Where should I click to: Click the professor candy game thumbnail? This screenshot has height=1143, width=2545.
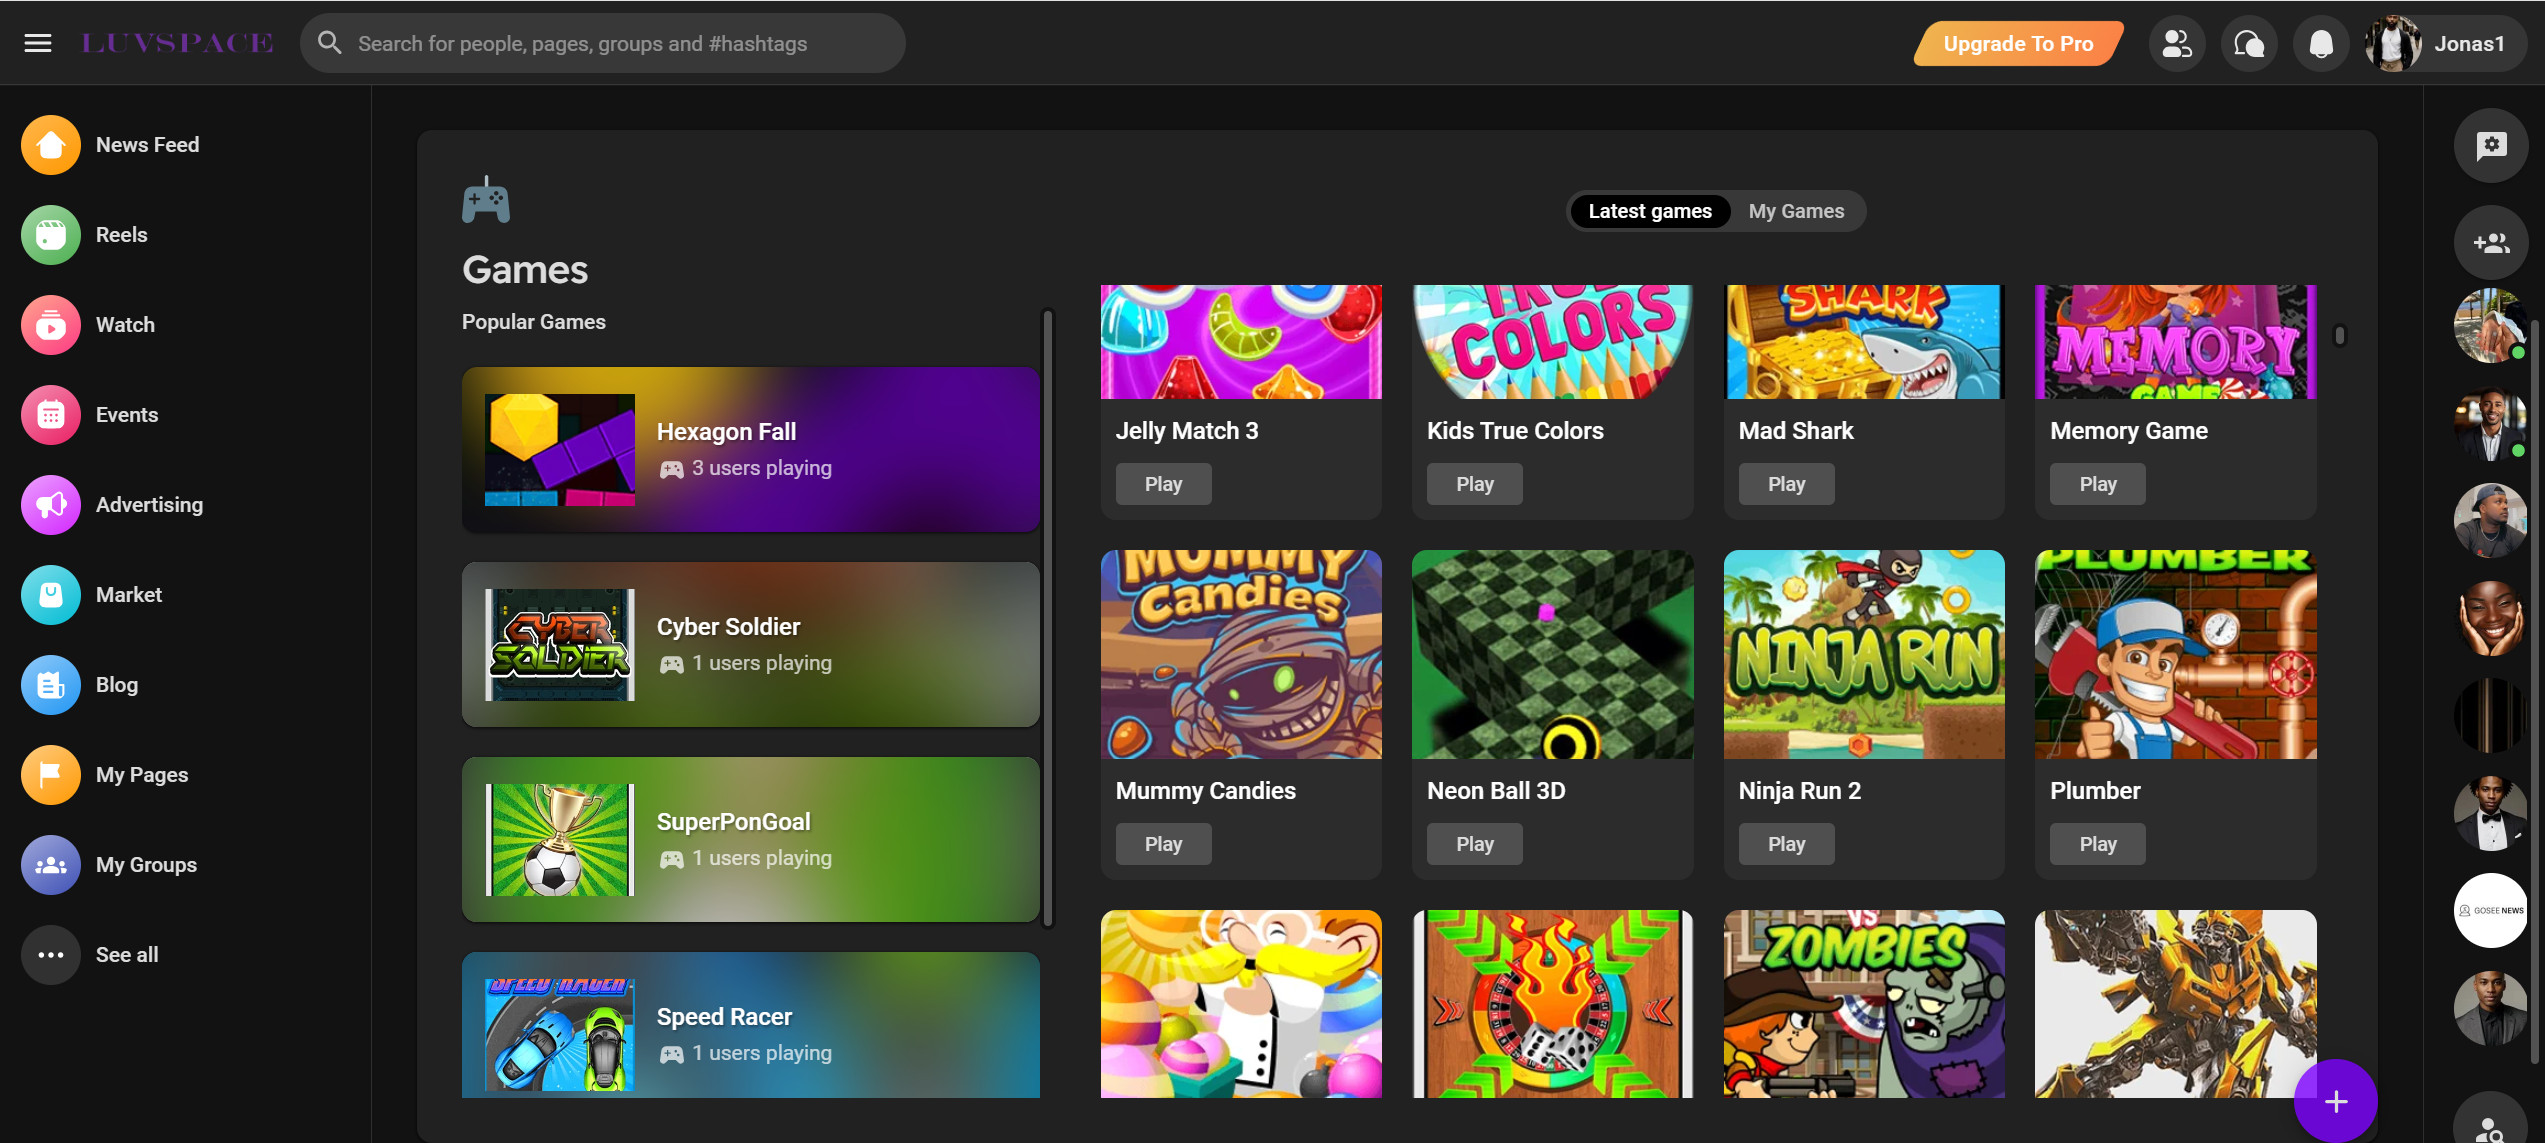pyautogui.click(x=1241, y=1004)
